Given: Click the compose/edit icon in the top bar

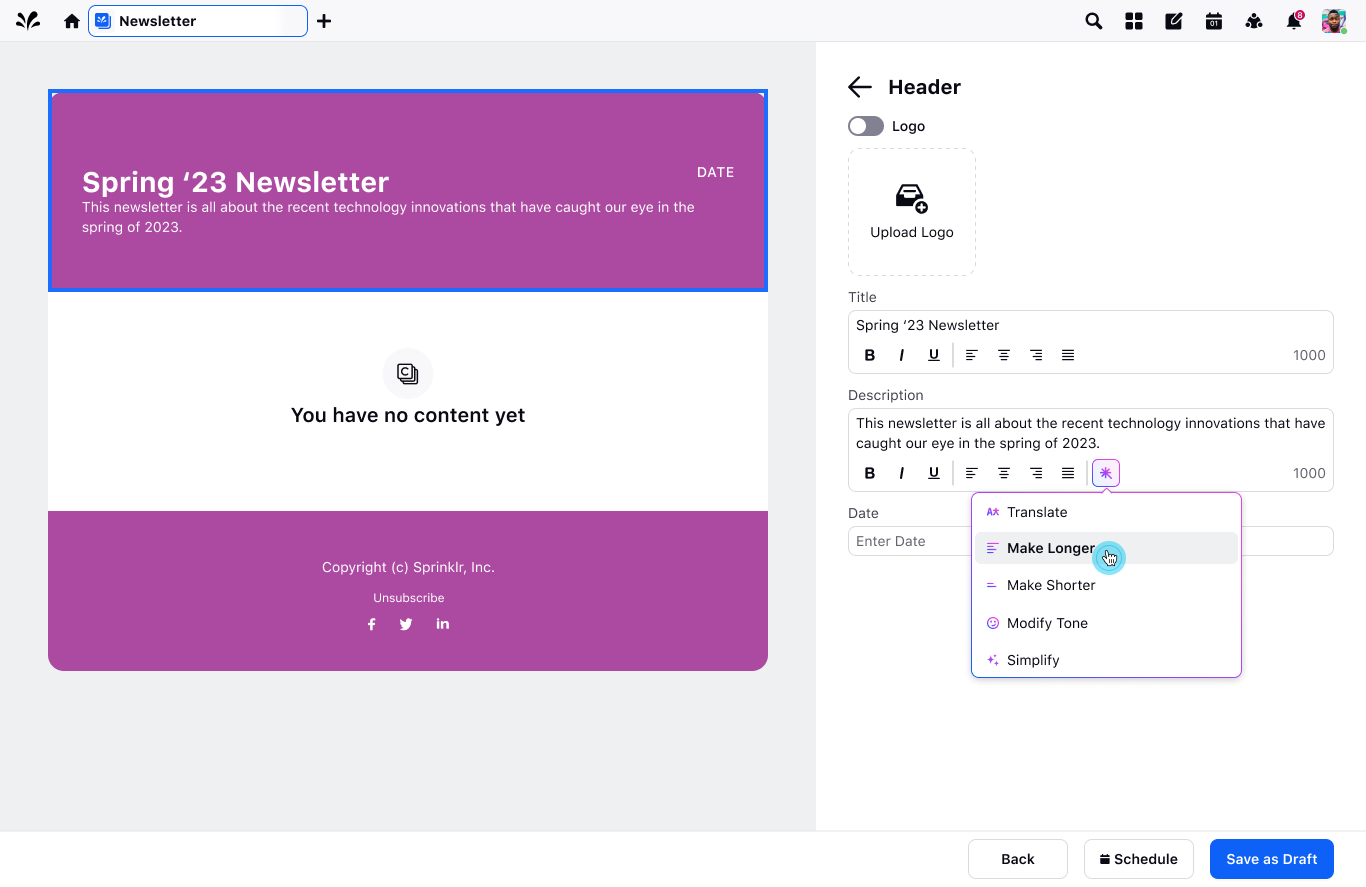Looking at the screenshot, I should [x=1173, y=20].
